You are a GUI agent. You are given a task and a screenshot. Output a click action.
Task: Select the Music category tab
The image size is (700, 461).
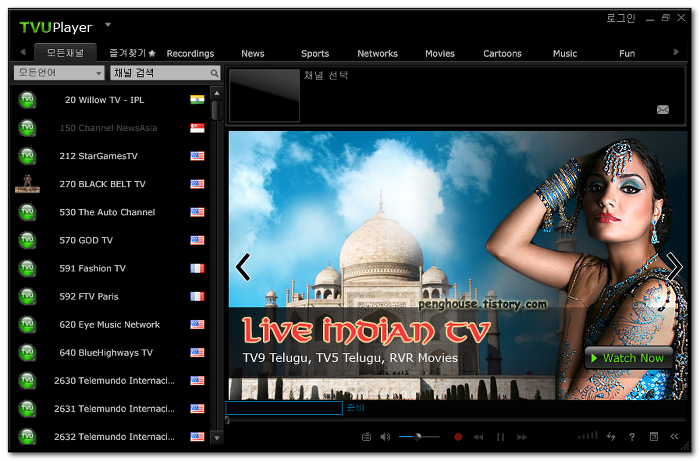pyautogui.click(x=565, y=54)
